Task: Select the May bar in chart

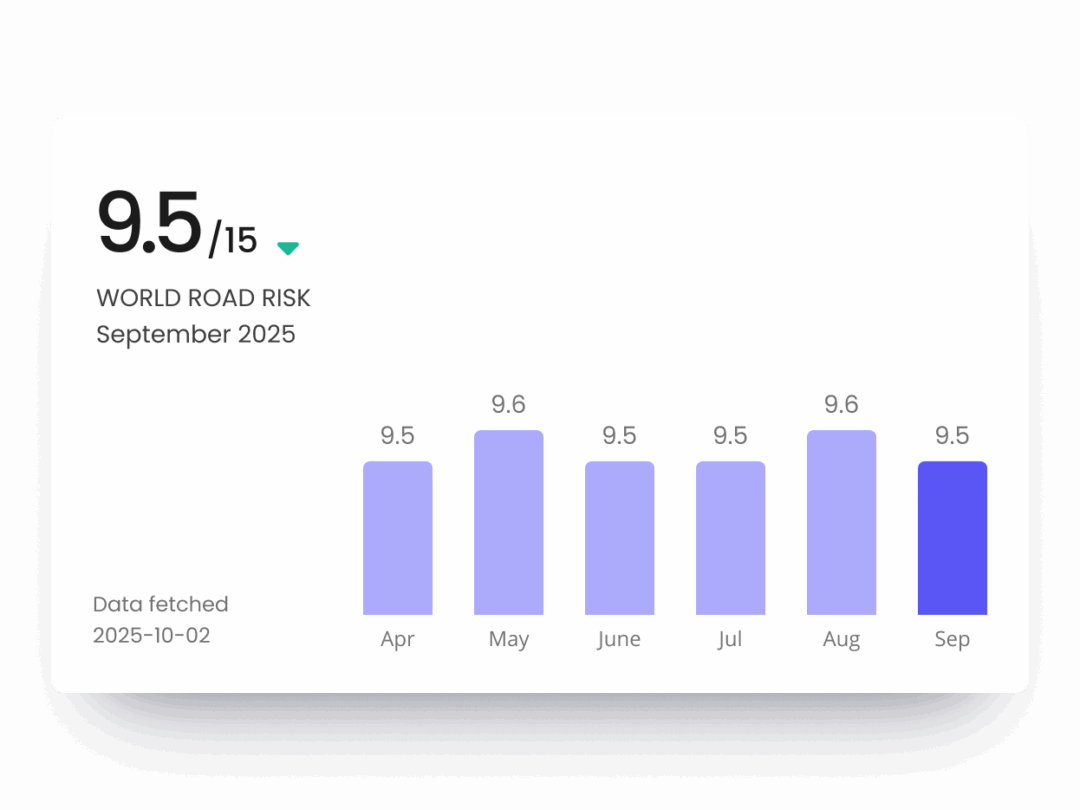Action: click(509, 522)
